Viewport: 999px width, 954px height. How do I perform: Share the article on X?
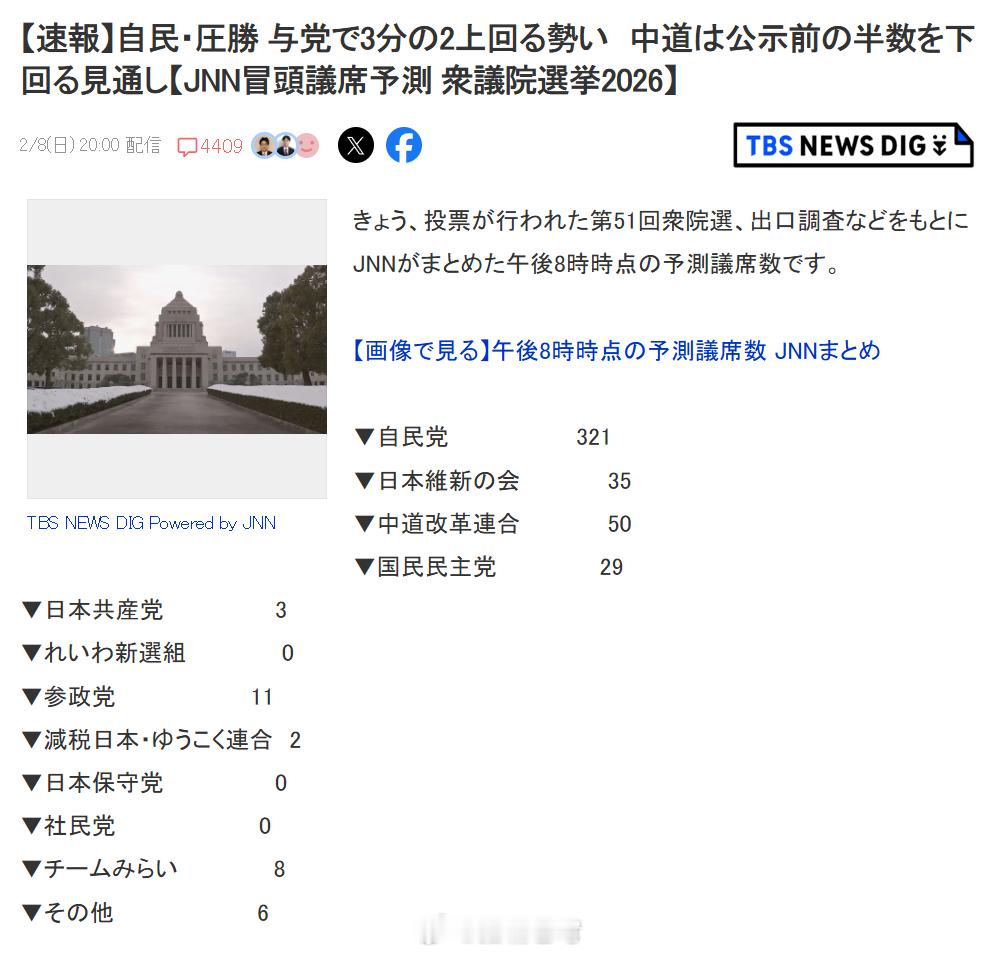pos(356,146)
